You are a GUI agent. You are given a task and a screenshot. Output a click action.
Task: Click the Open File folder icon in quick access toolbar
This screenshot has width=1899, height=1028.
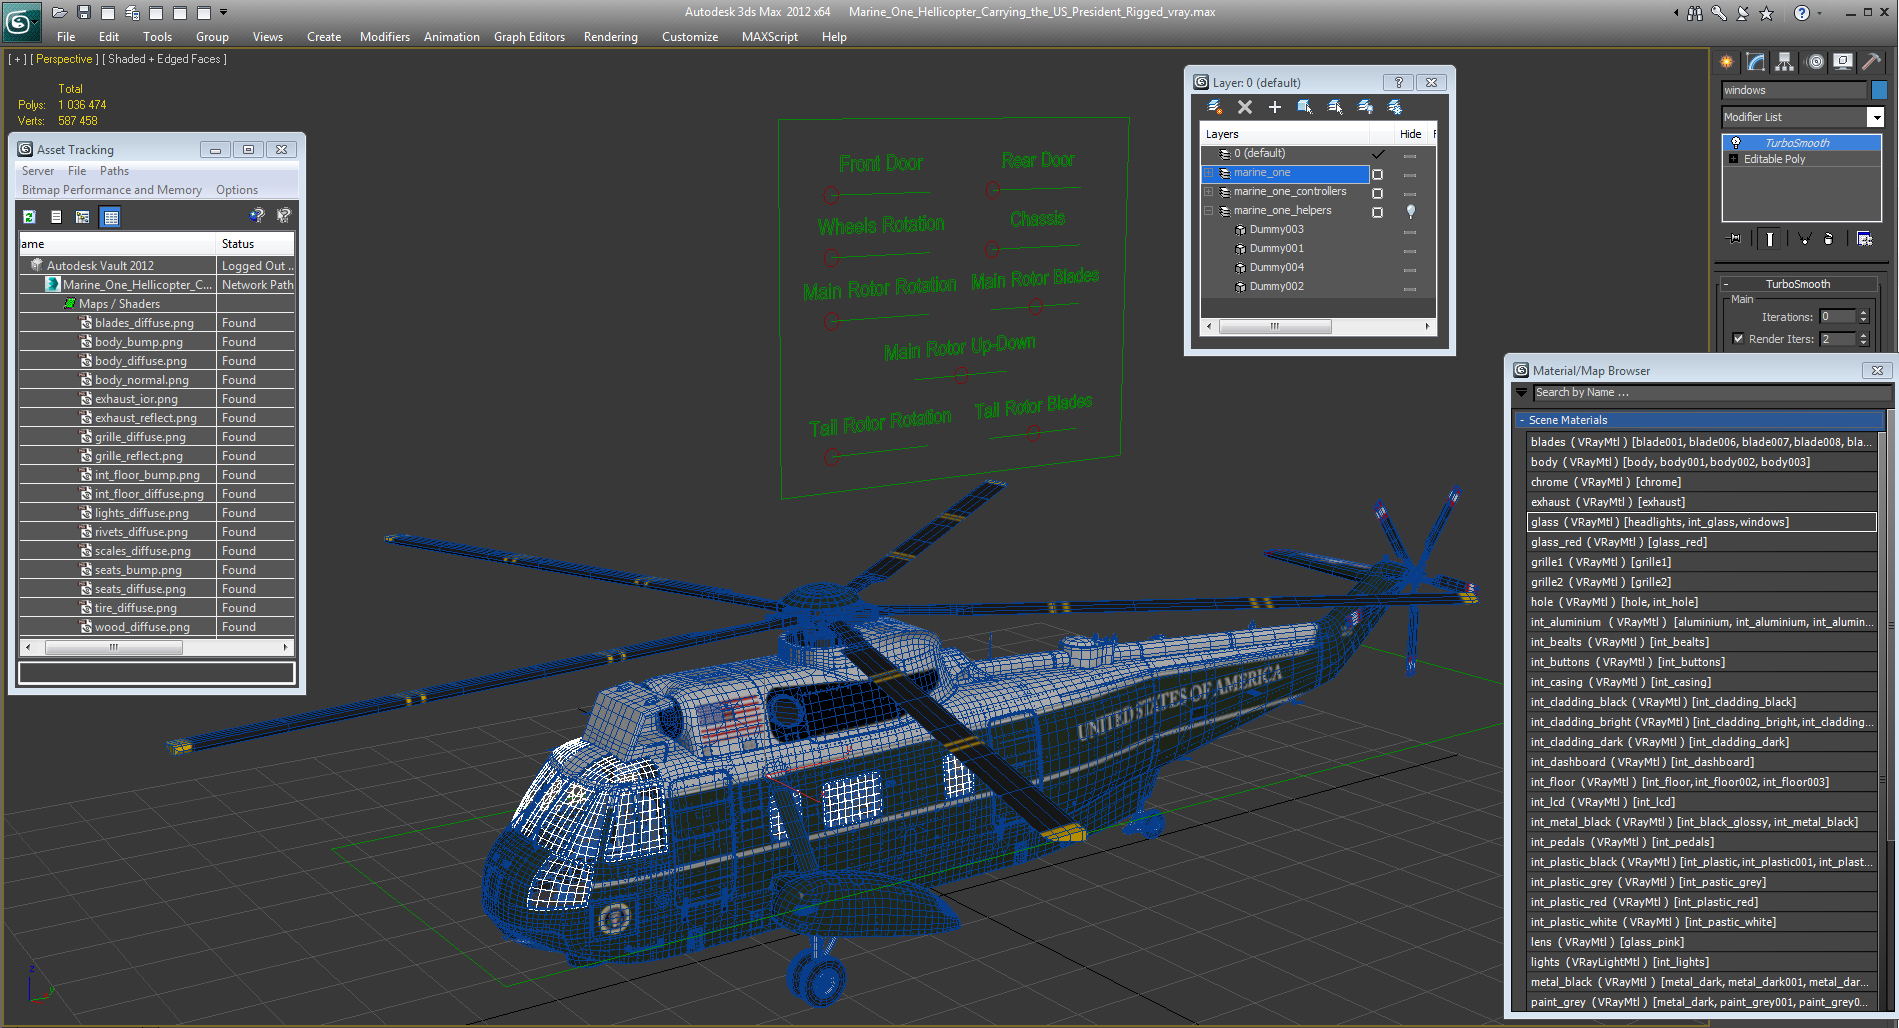pyautogui.click(x=60, y=12)
